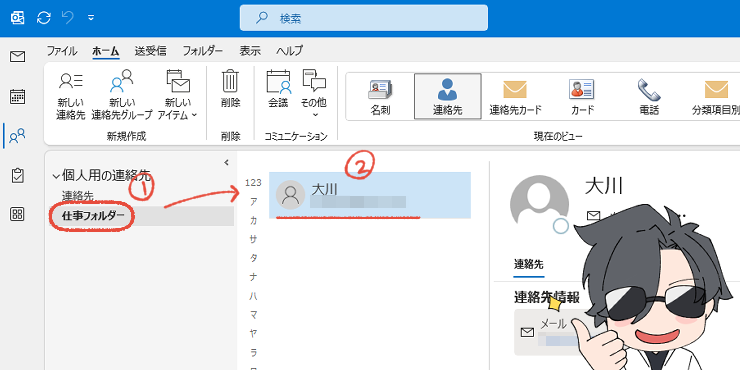Select the 連絡先カード view
Screen dimensions: 740x370
(x=515, y=96)
